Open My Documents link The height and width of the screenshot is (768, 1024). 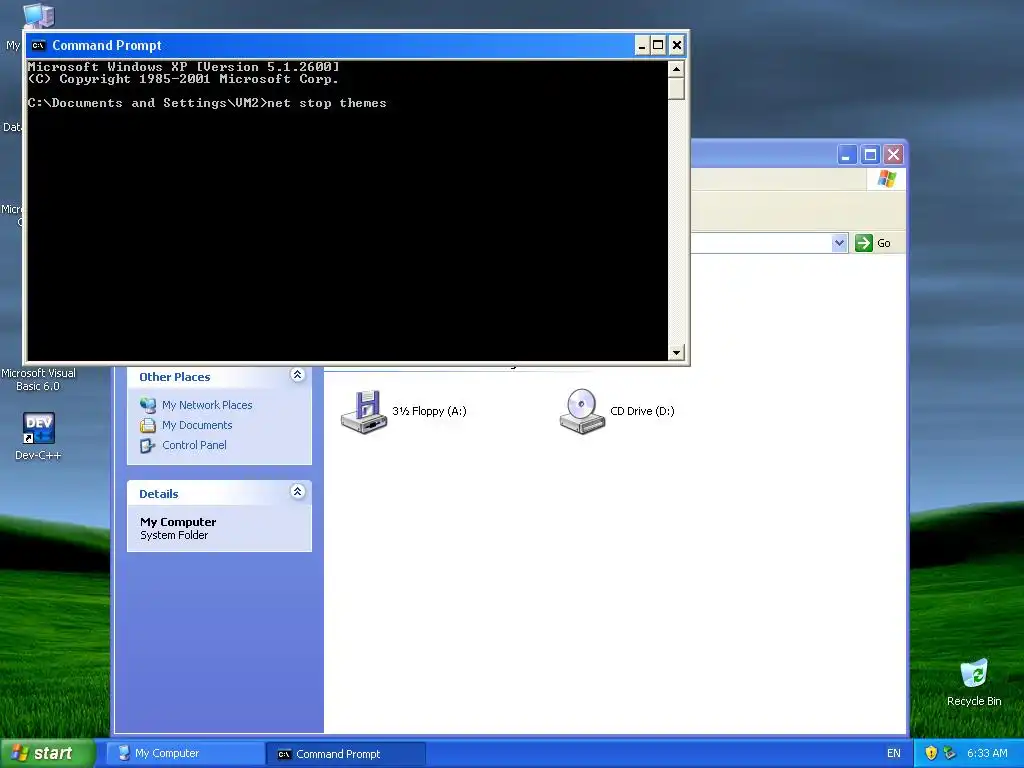point(197,425)
